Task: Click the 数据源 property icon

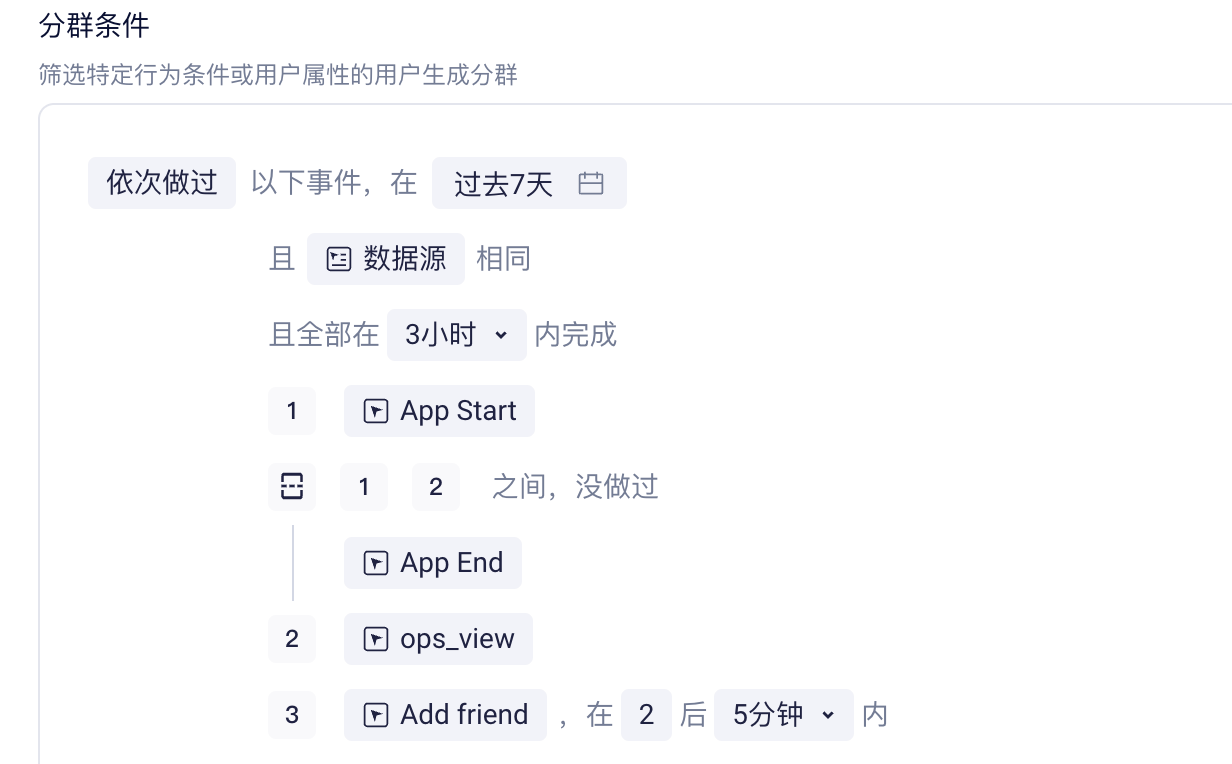Action: coord(339,259)
